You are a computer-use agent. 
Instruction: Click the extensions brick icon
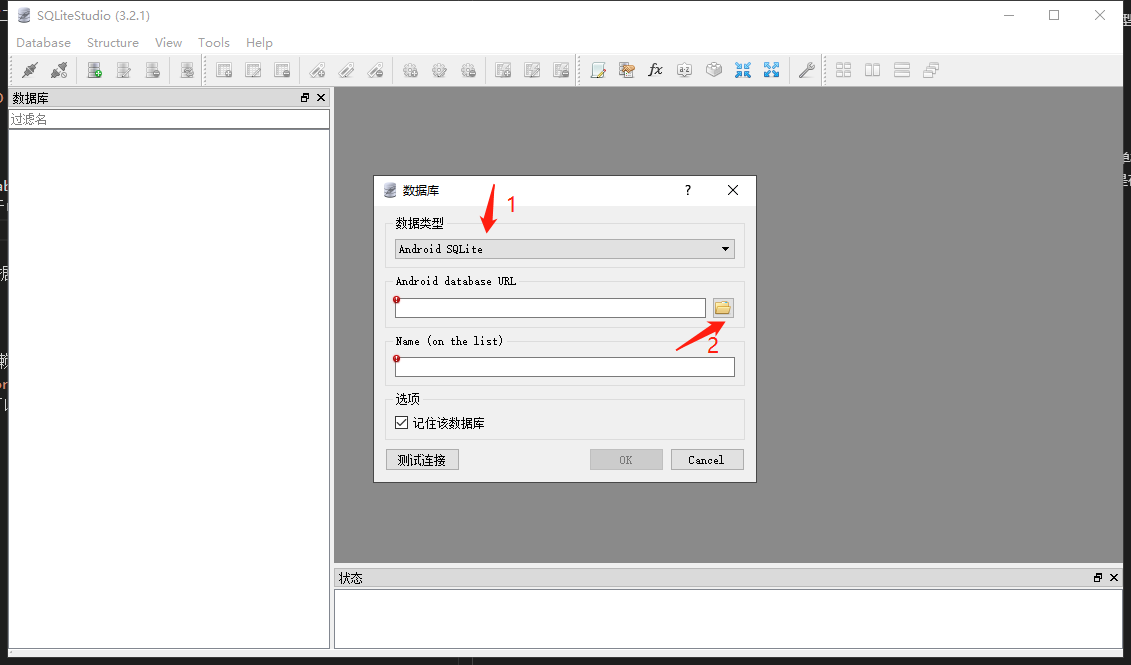pos(713,70)
